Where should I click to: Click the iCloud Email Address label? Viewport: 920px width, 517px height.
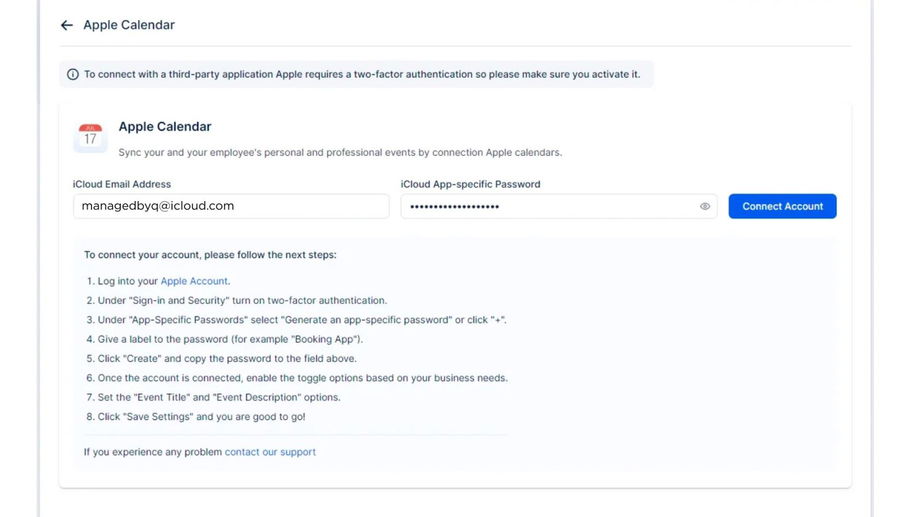coord(122,184)
